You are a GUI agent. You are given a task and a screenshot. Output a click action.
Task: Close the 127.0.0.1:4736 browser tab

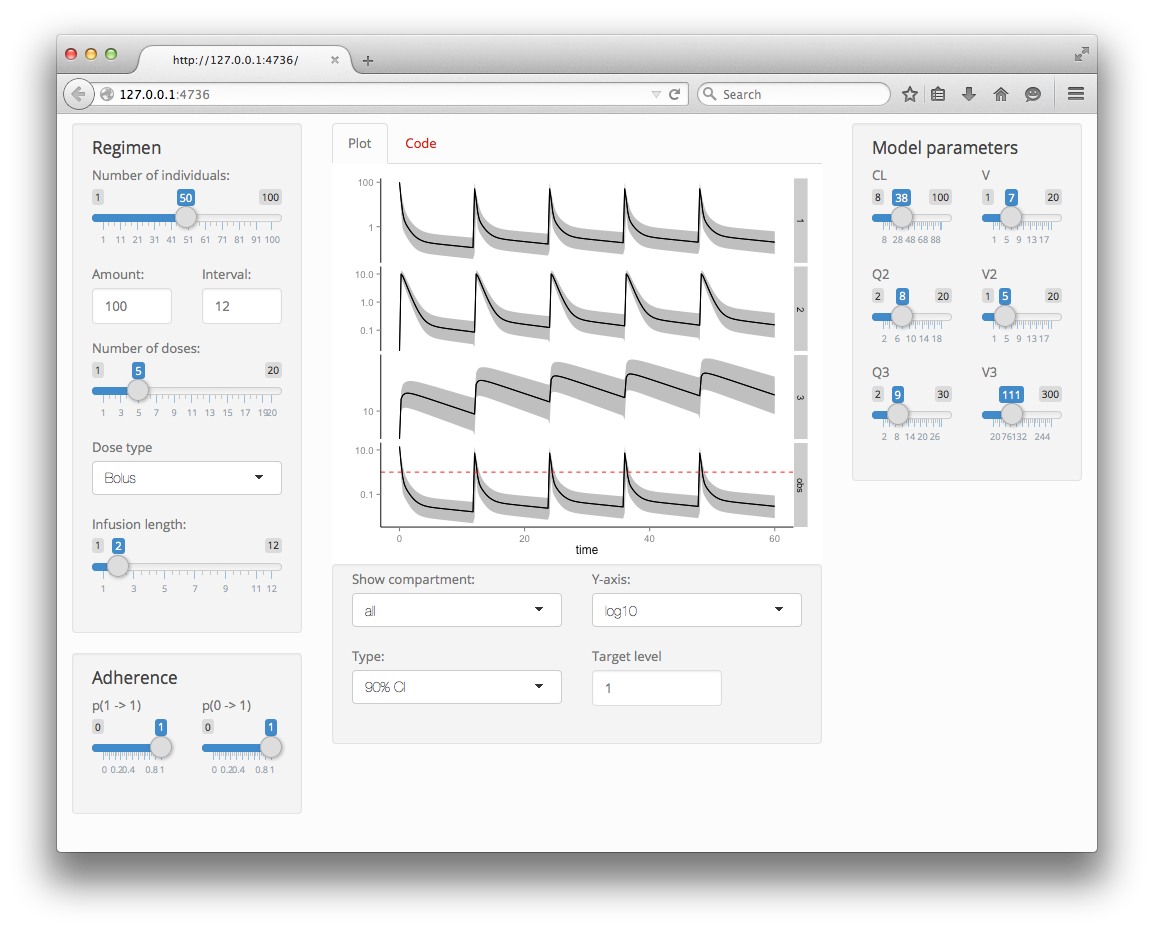335,60
